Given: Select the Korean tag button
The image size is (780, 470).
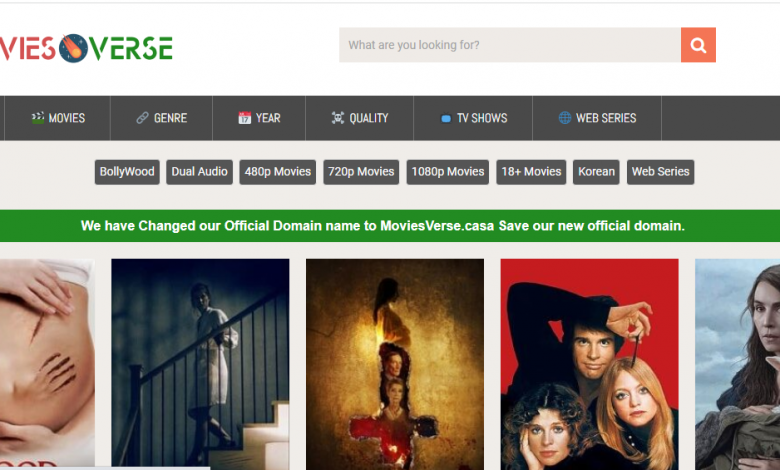Looking at the screenshot, I should tap(596, 172).
